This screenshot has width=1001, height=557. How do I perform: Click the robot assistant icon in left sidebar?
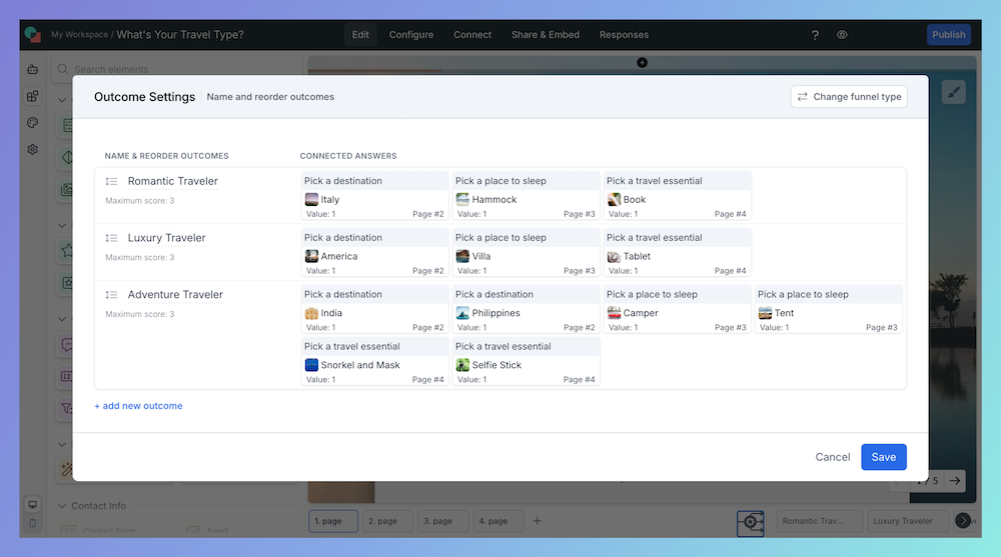(x=32, y=70)
